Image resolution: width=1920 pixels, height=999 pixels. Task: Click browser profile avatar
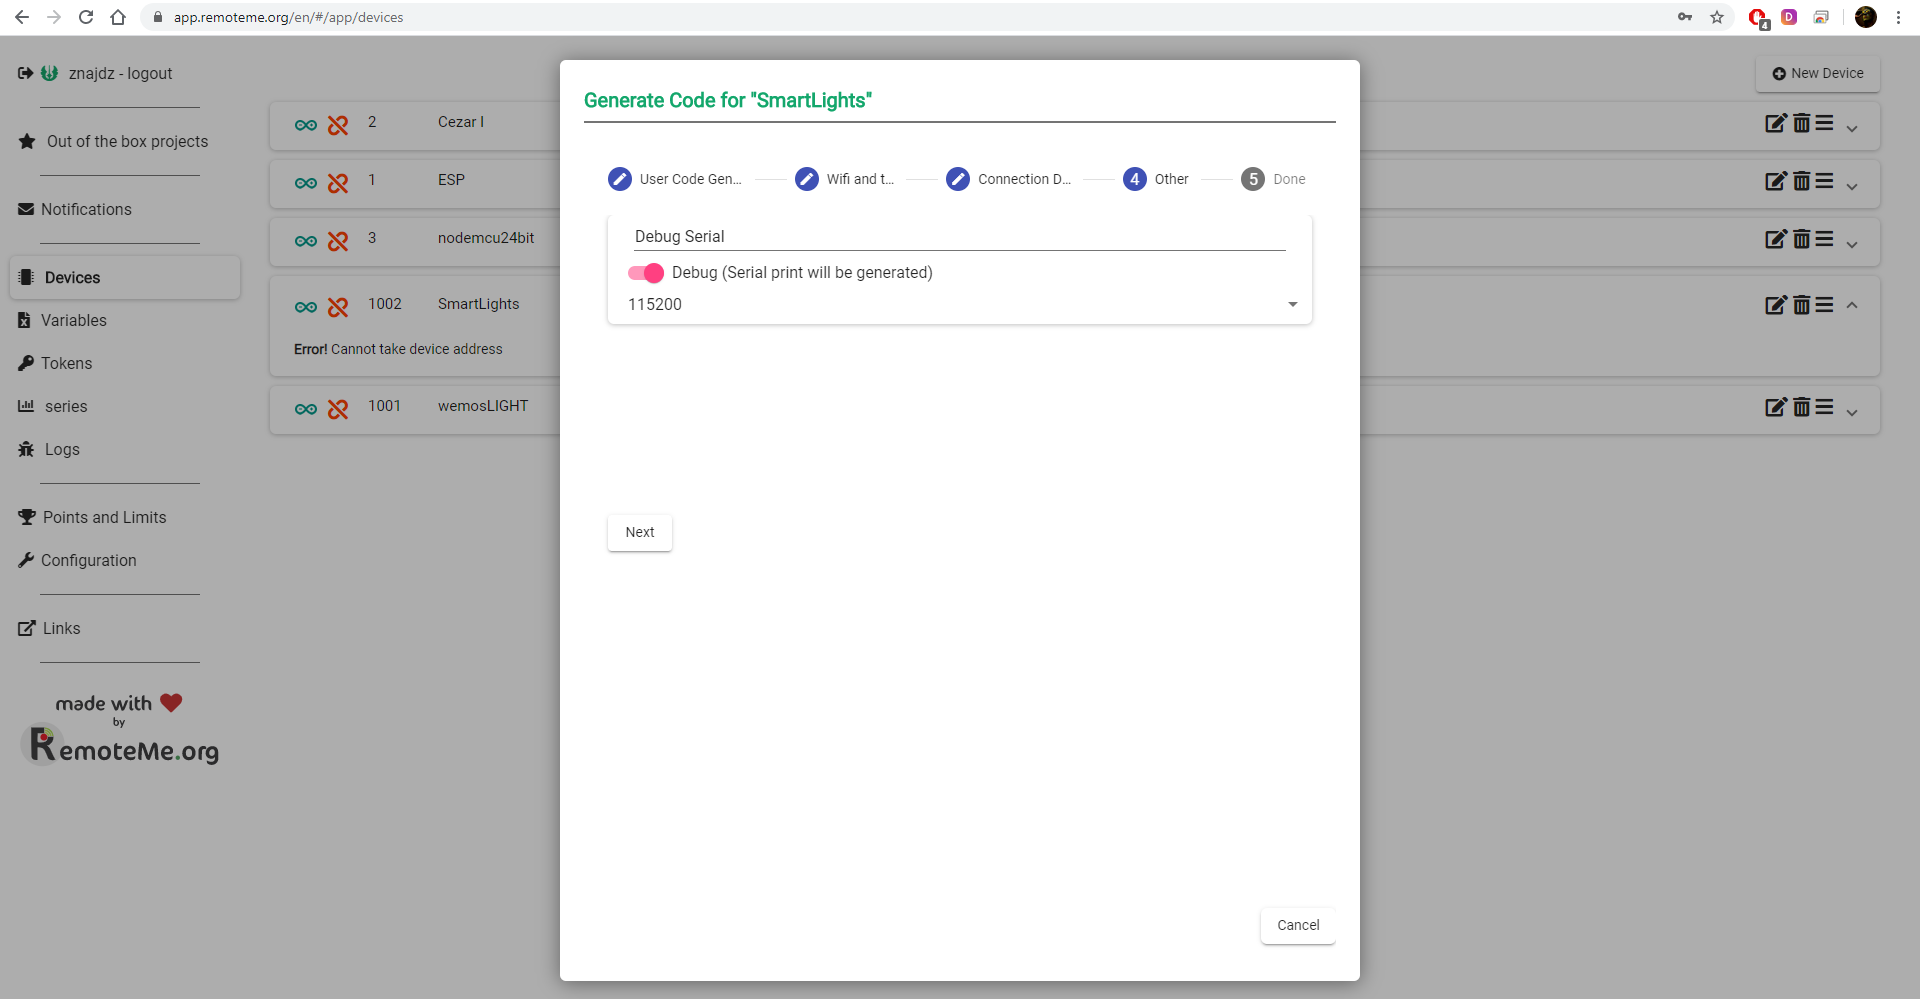(x=1866, y=17)
